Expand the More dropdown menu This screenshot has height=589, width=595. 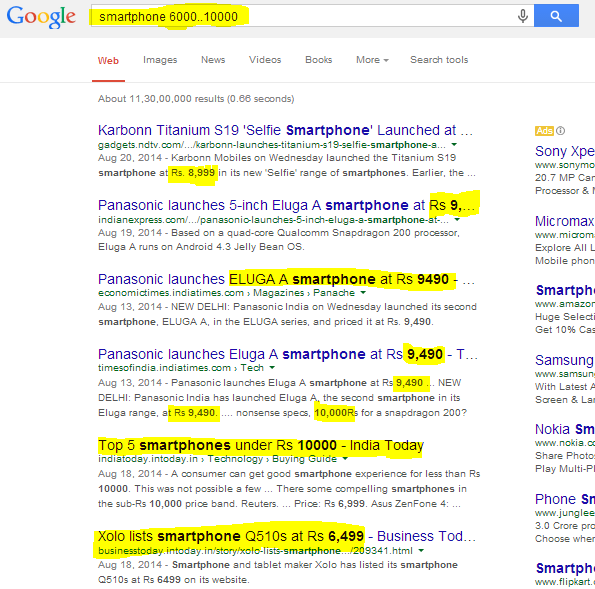[x=372, y=60]
